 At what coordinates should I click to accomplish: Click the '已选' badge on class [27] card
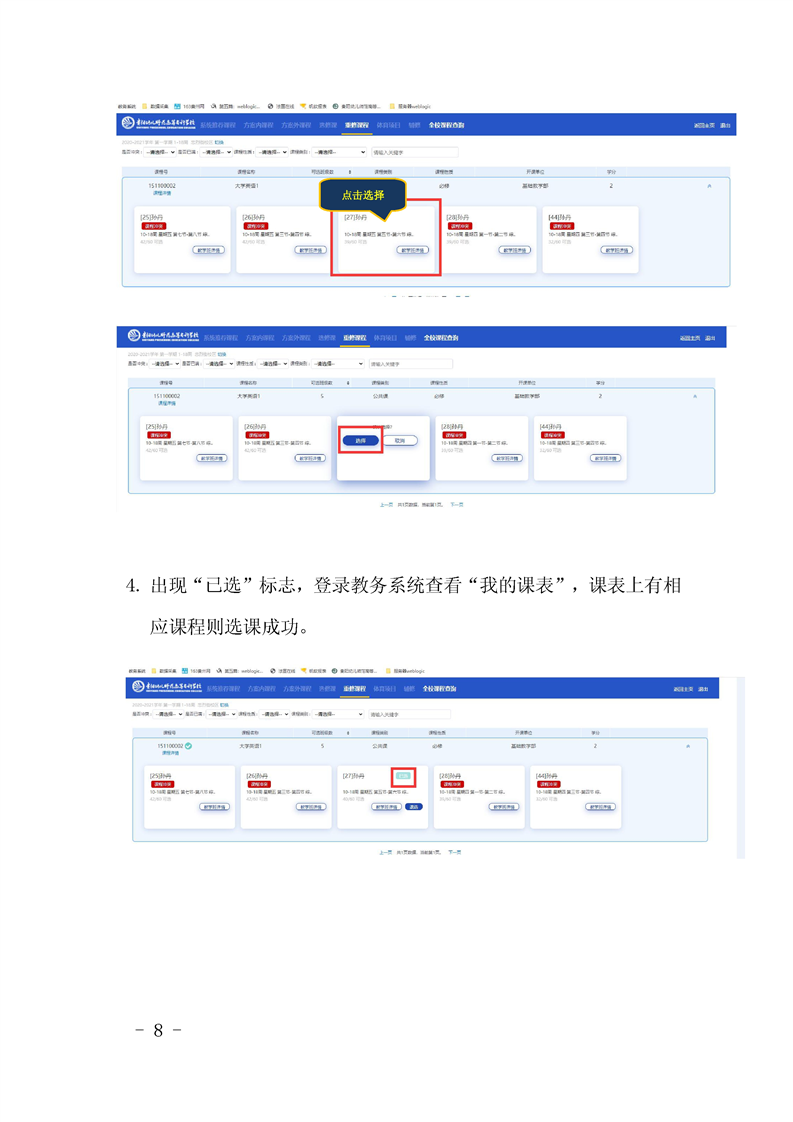(403, 776)
